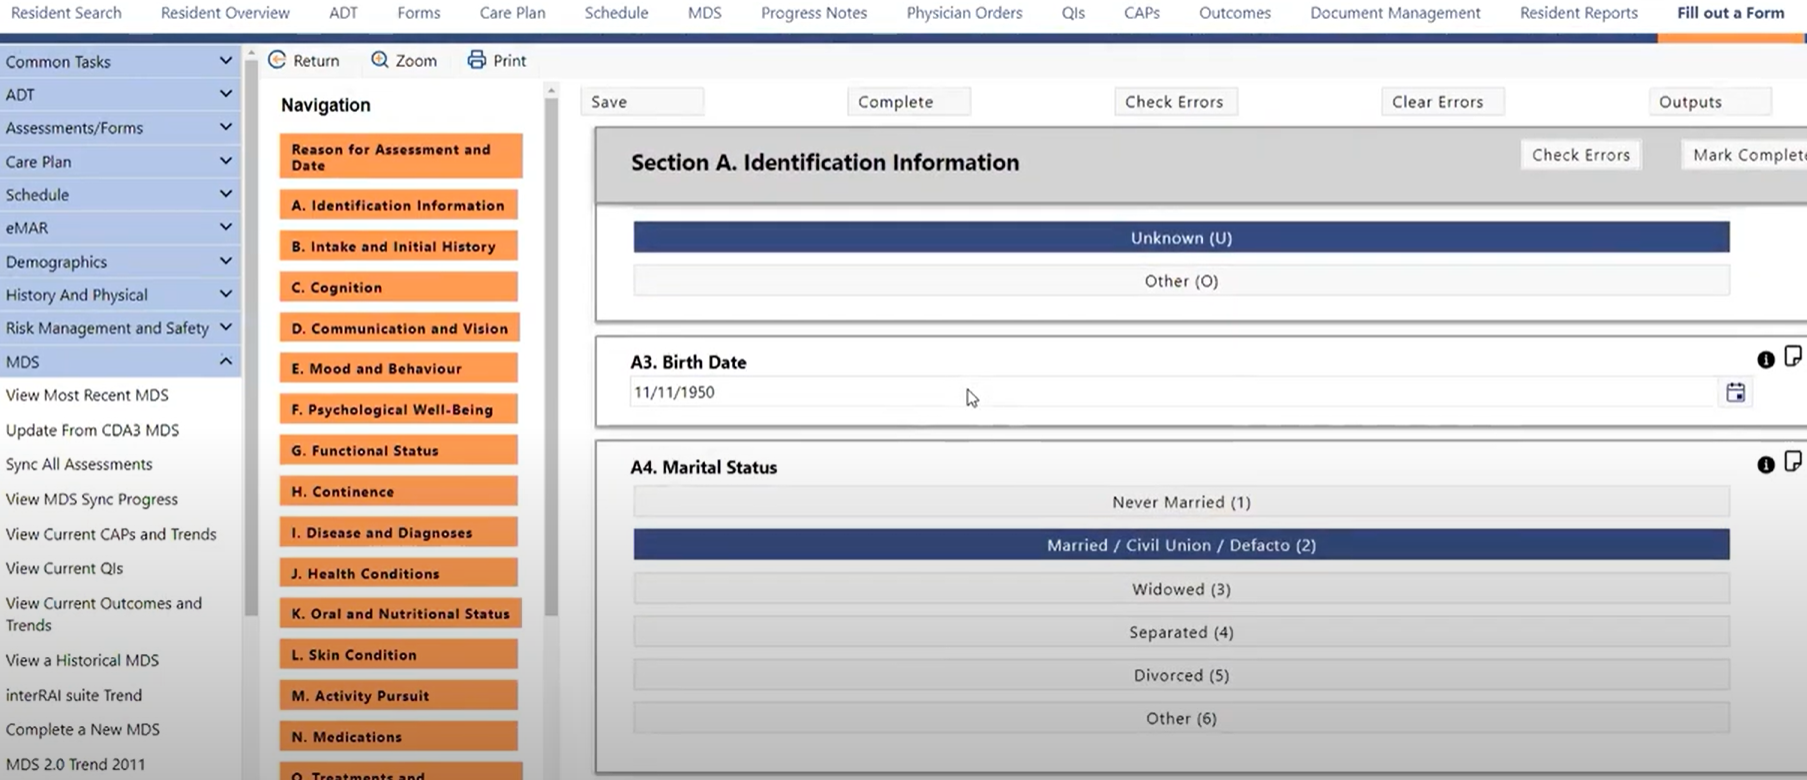Viewport: 1807px width, 780px height.
Task: Expand the Care Plan sidebar section
Action: (x=225, y=161)
